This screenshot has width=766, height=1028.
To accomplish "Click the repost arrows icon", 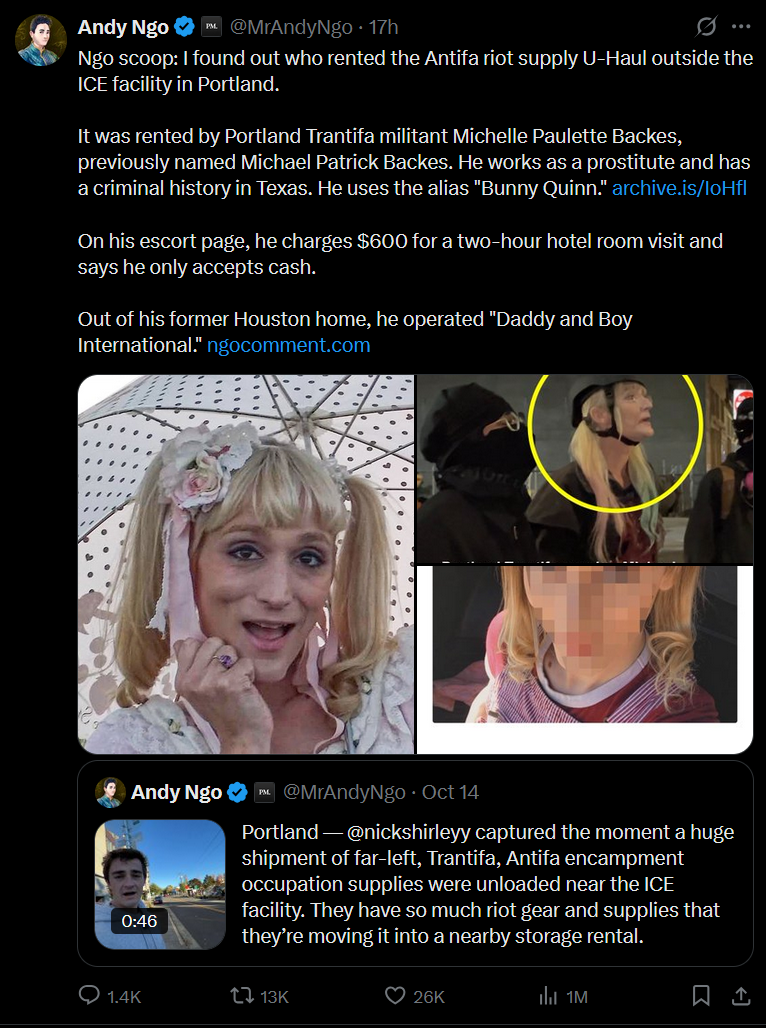I will coord(241,996).
